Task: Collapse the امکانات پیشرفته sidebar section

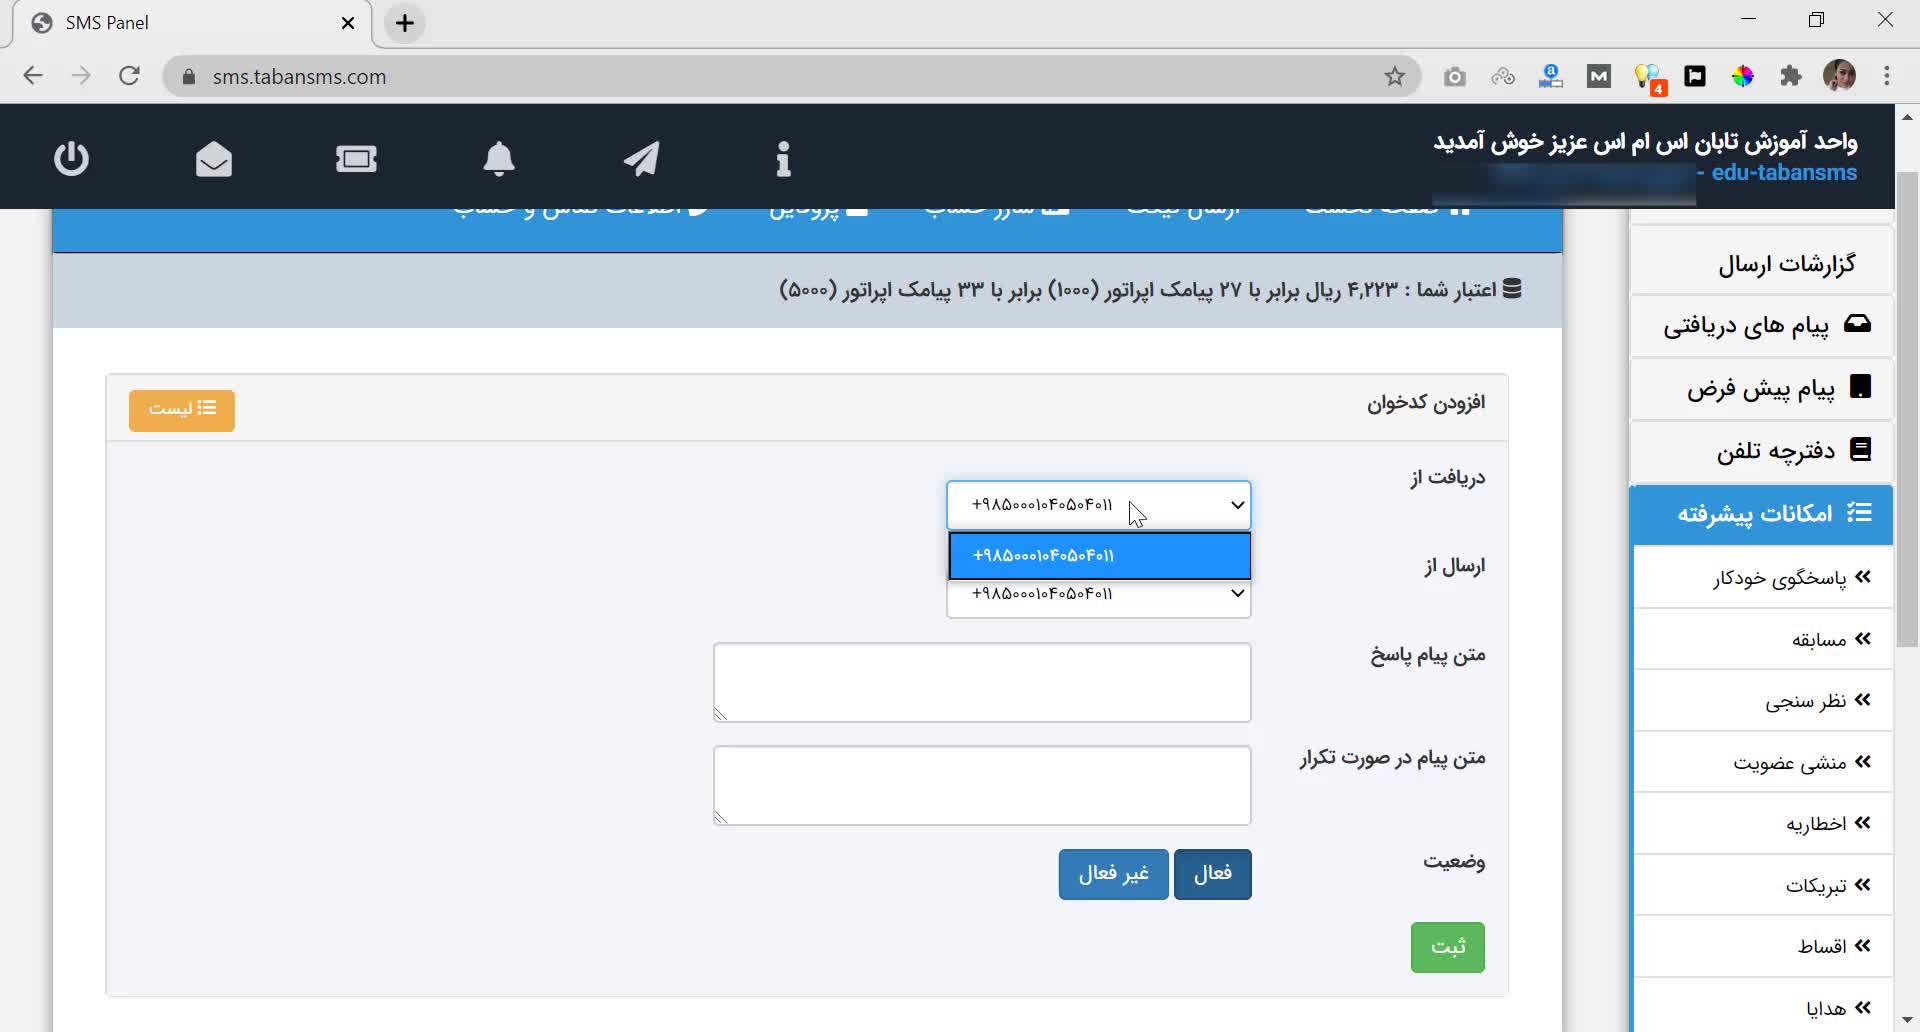Action: pos(1762,514)
